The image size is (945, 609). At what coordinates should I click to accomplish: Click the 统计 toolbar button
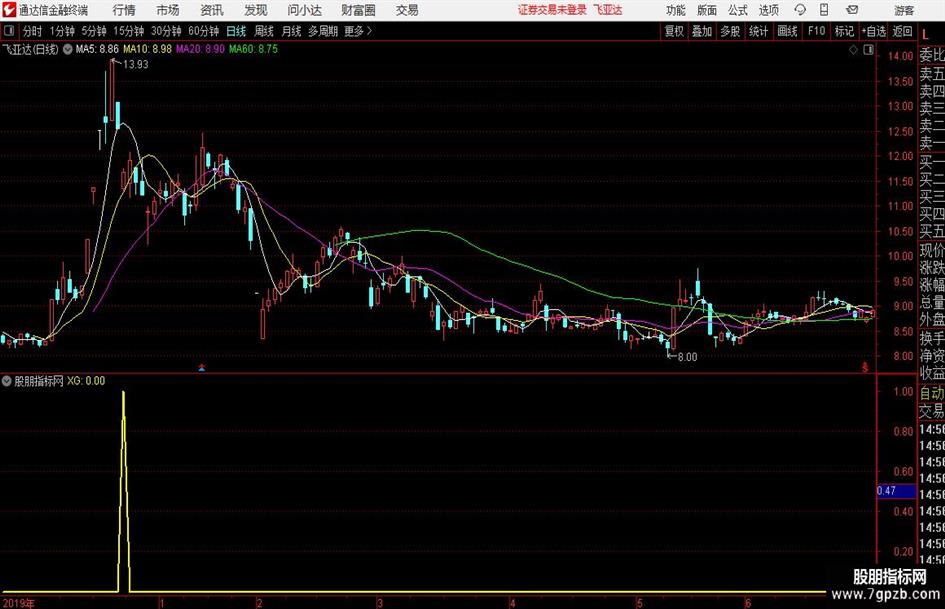coord(758,31)
